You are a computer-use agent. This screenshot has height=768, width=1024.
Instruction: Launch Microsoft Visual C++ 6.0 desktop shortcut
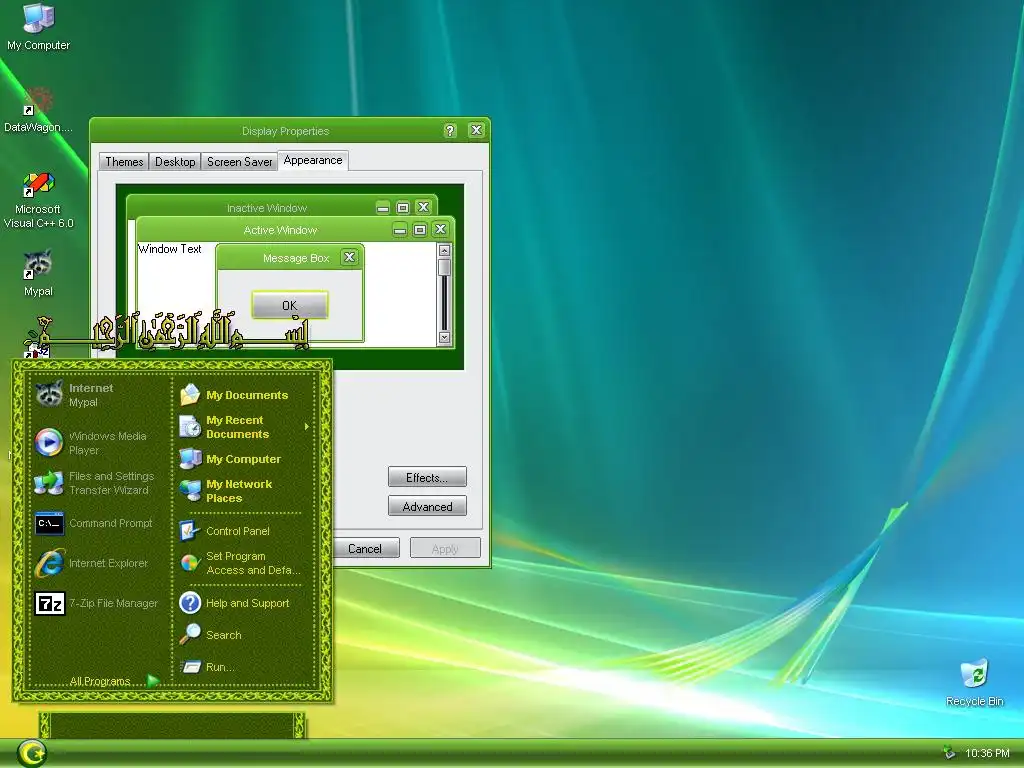coord(38,200)
